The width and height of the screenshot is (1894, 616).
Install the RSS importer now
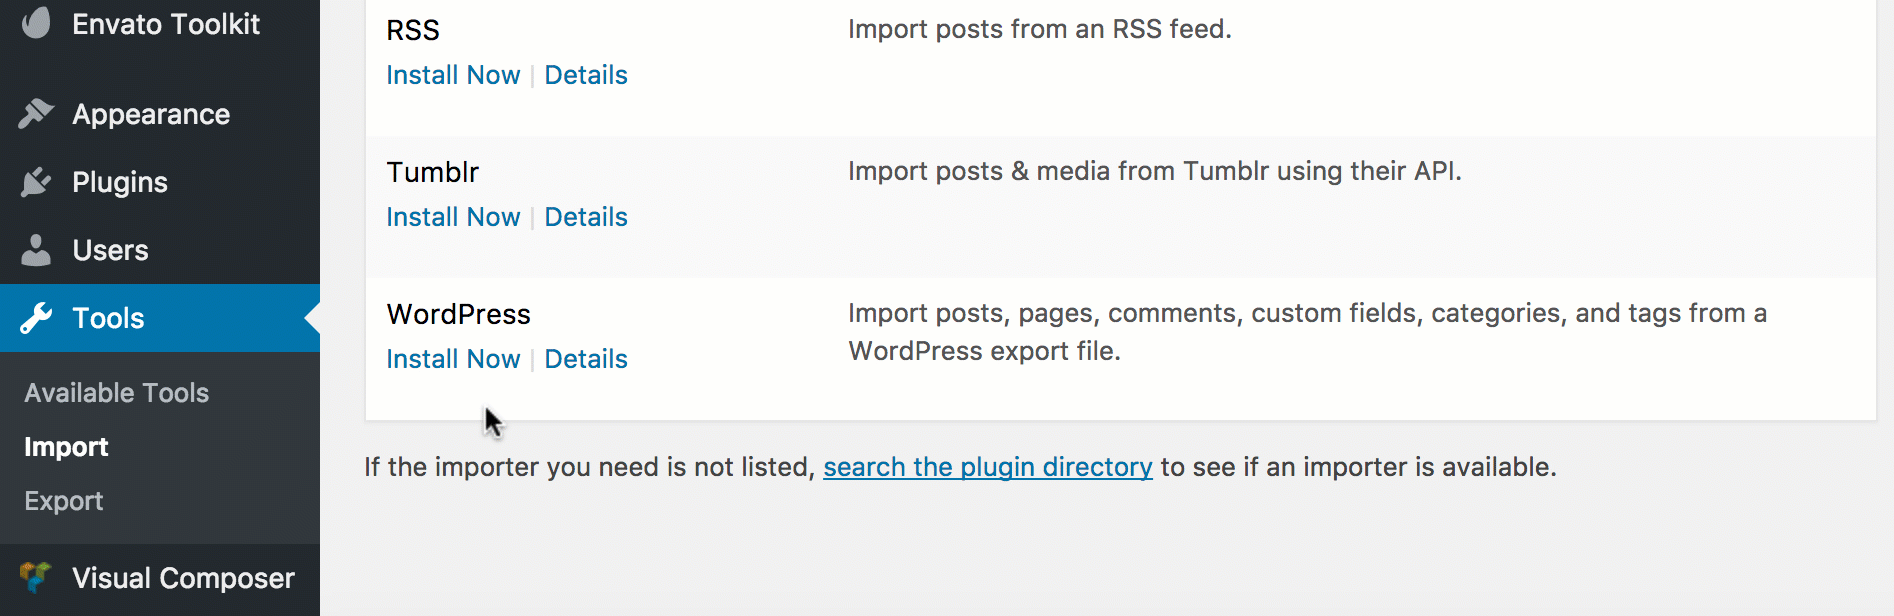(x=453, y=75)
